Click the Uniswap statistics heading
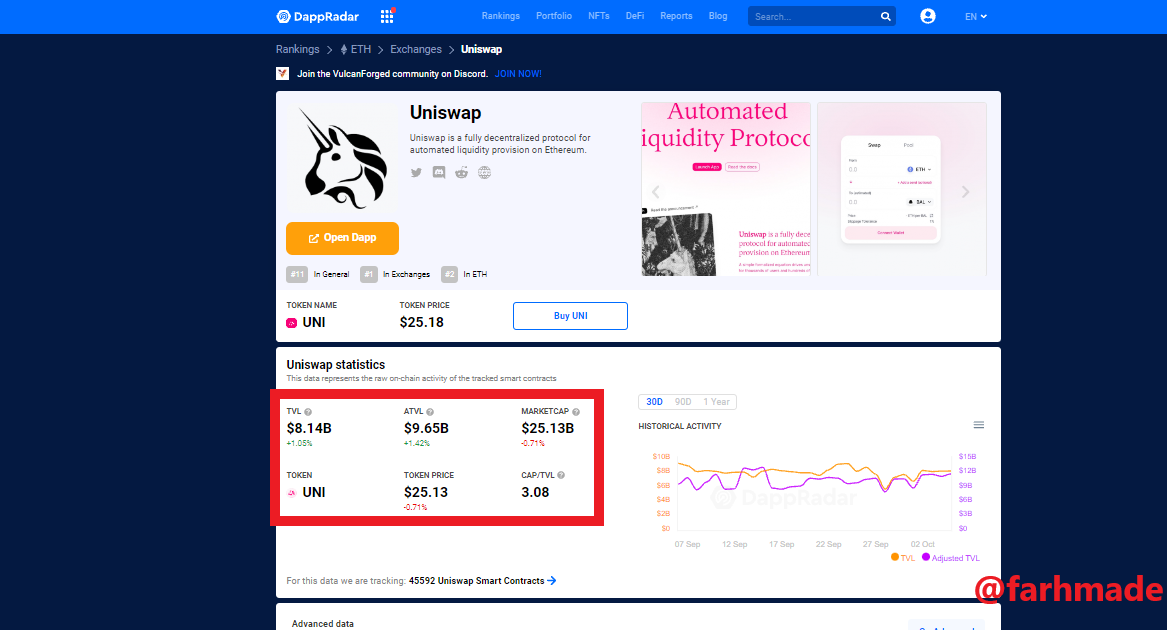 [x=336, y=365]
